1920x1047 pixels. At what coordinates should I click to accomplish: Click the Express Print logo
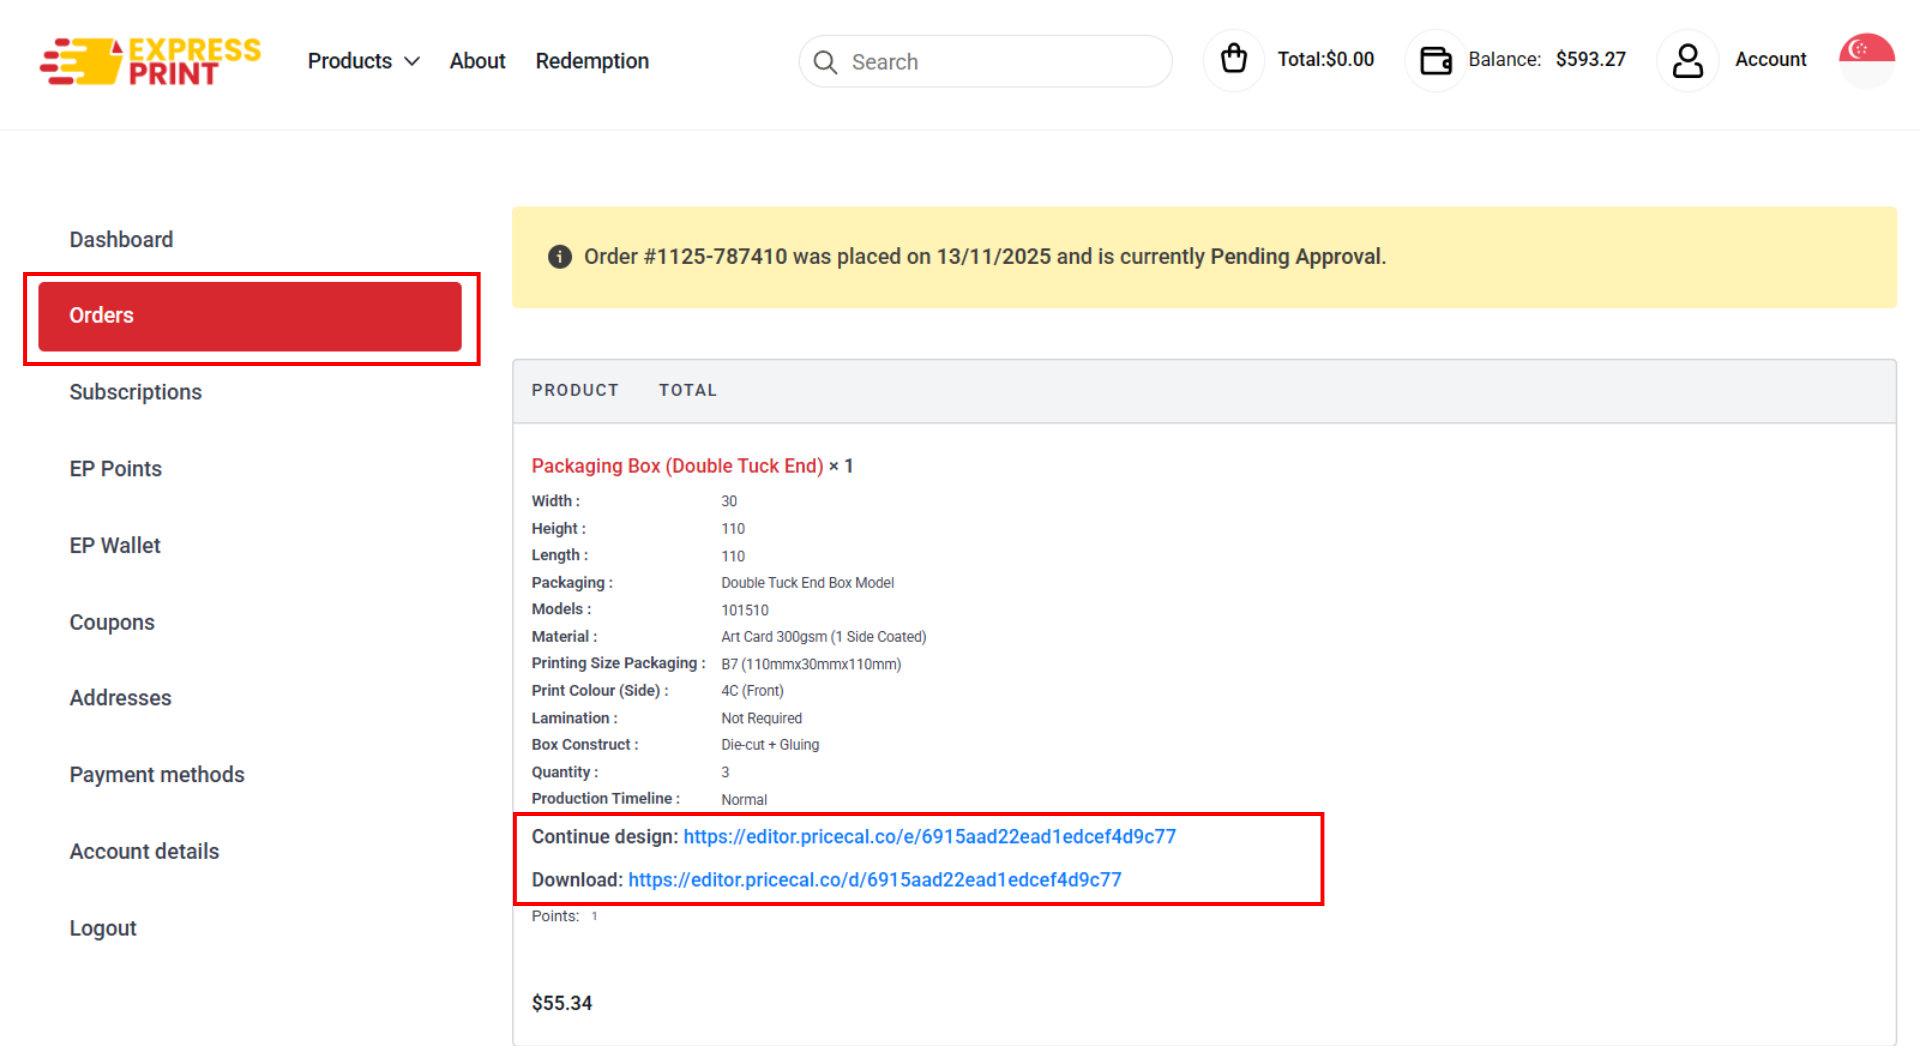150,61
